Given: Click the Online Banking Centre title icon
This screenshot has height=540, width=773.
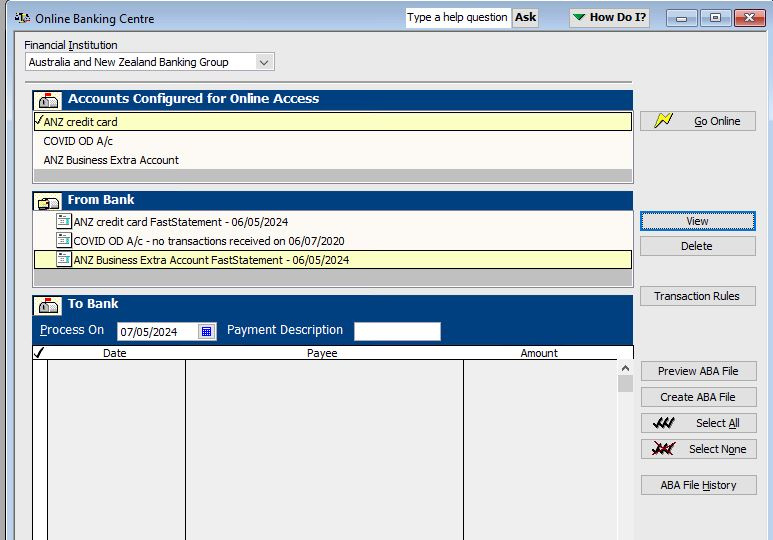Looking at the screenshot, I should point(22,18).
